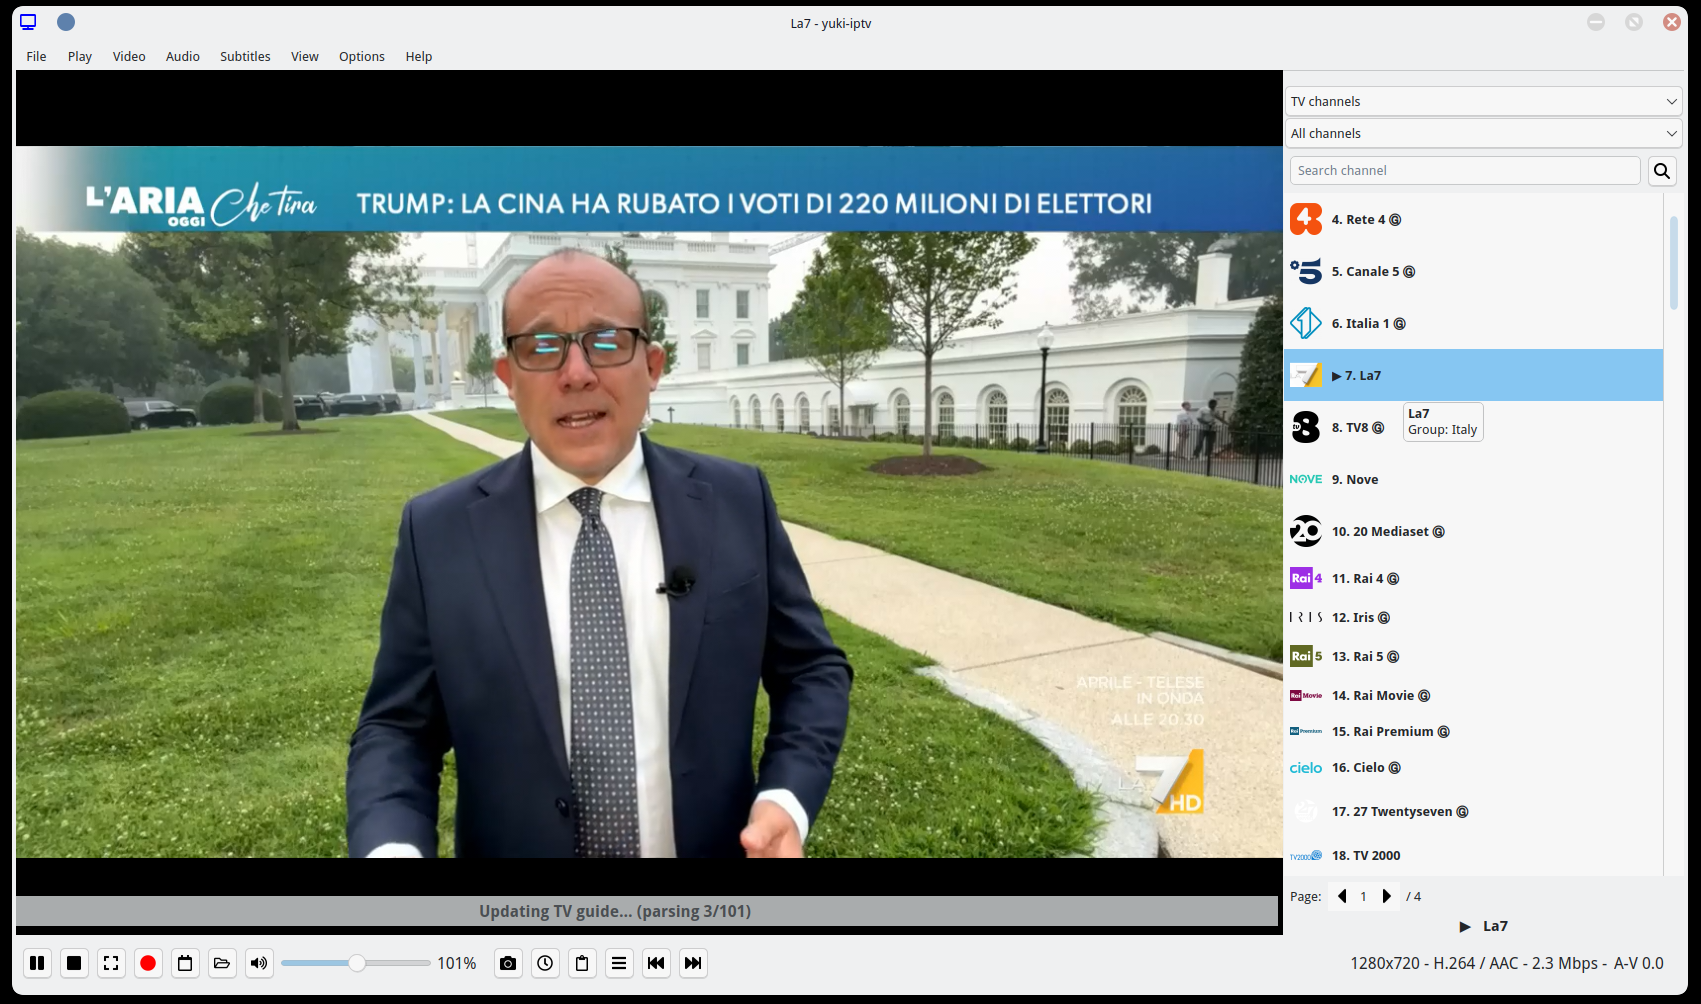The image size is (1701, 1004).
Task: Switch to channel '6. Italia 1'
Action: (1473, 323)
